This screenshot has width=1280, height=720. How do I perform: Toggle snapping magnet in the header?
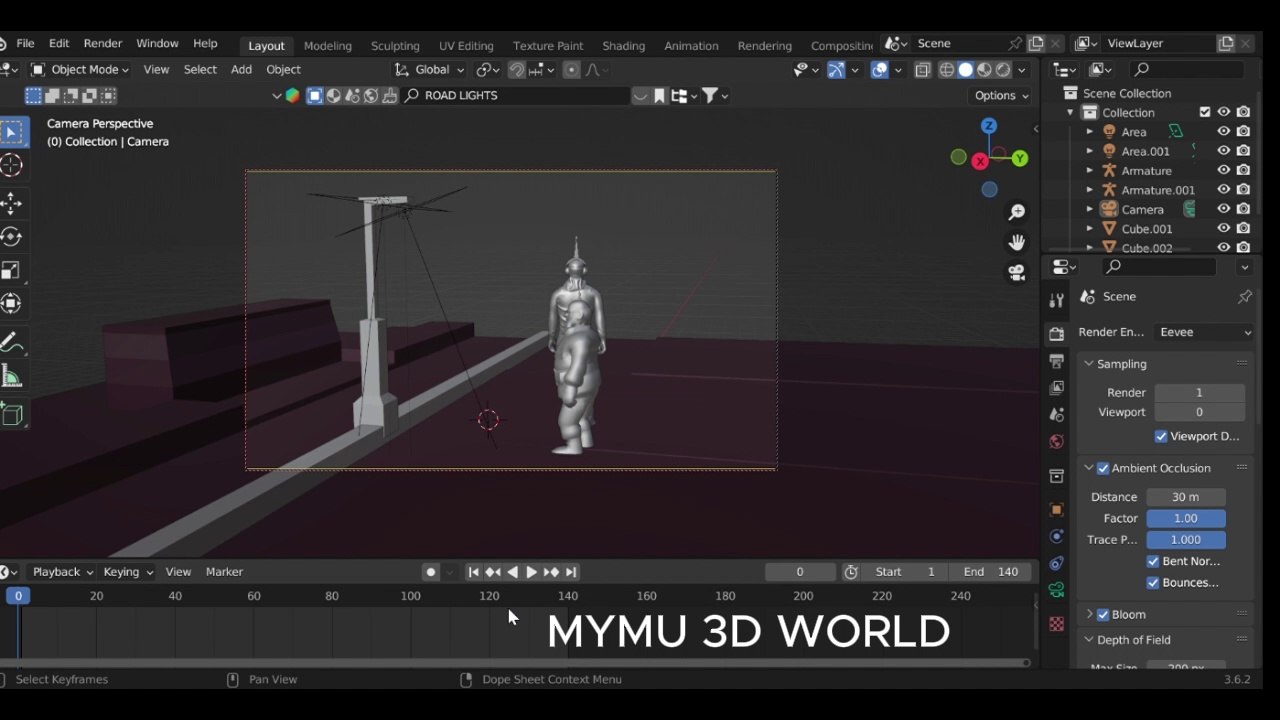click(516, 70)
